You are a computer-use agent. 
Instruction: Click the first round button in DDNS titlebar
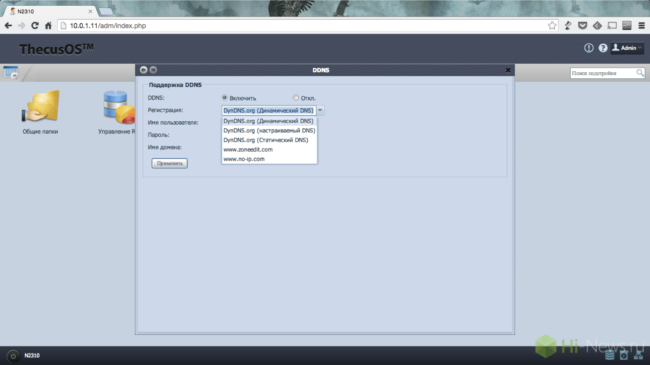coord(143,70)
